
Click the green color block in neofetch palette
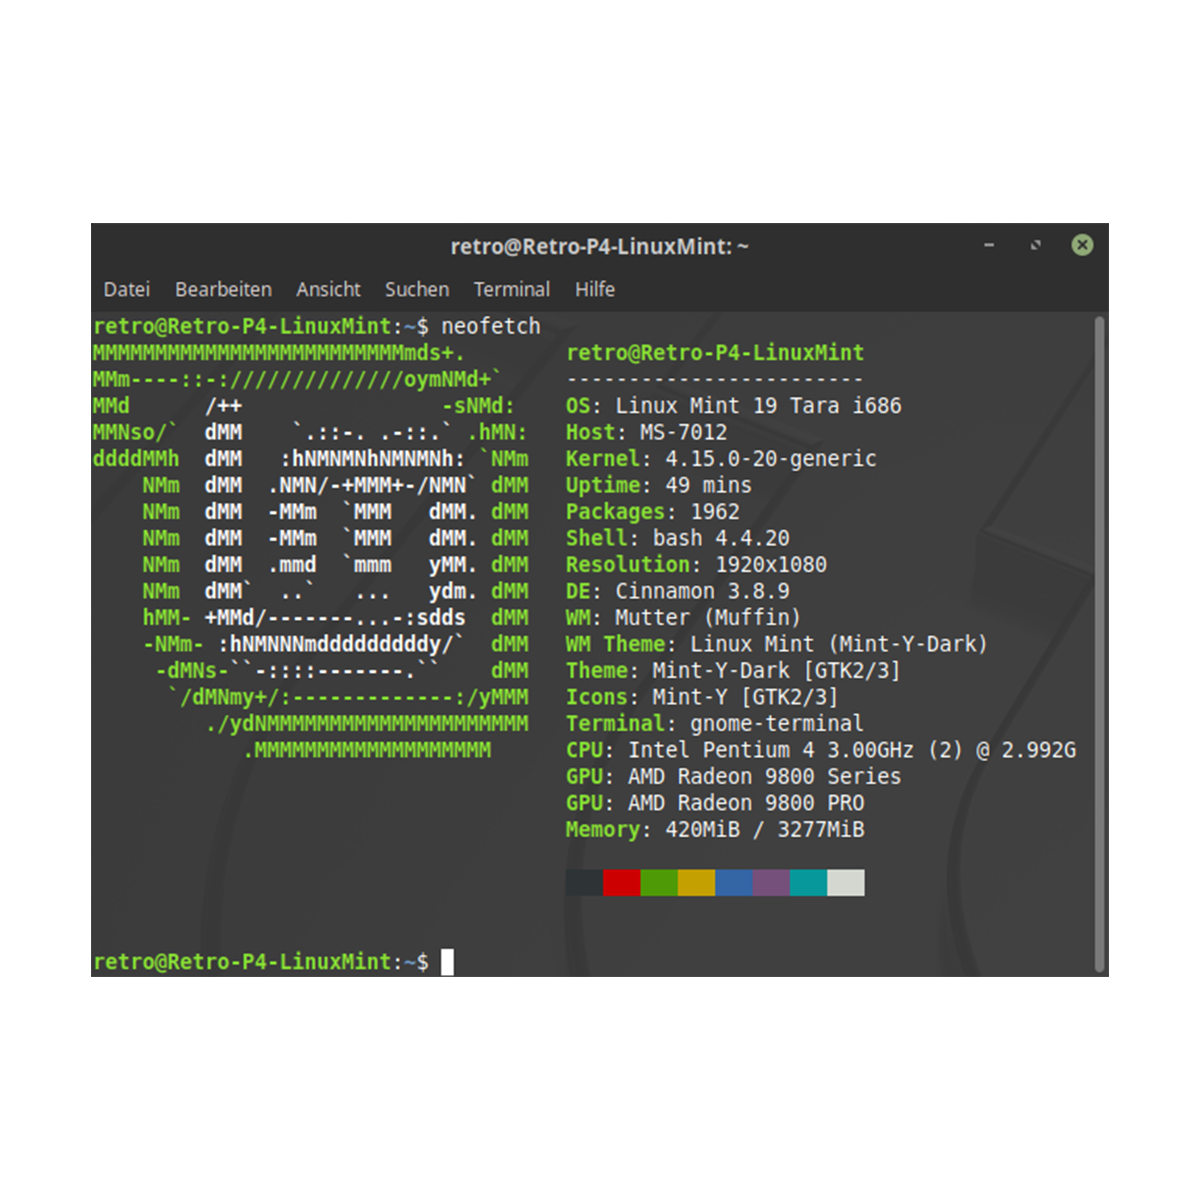coord(659,882)
